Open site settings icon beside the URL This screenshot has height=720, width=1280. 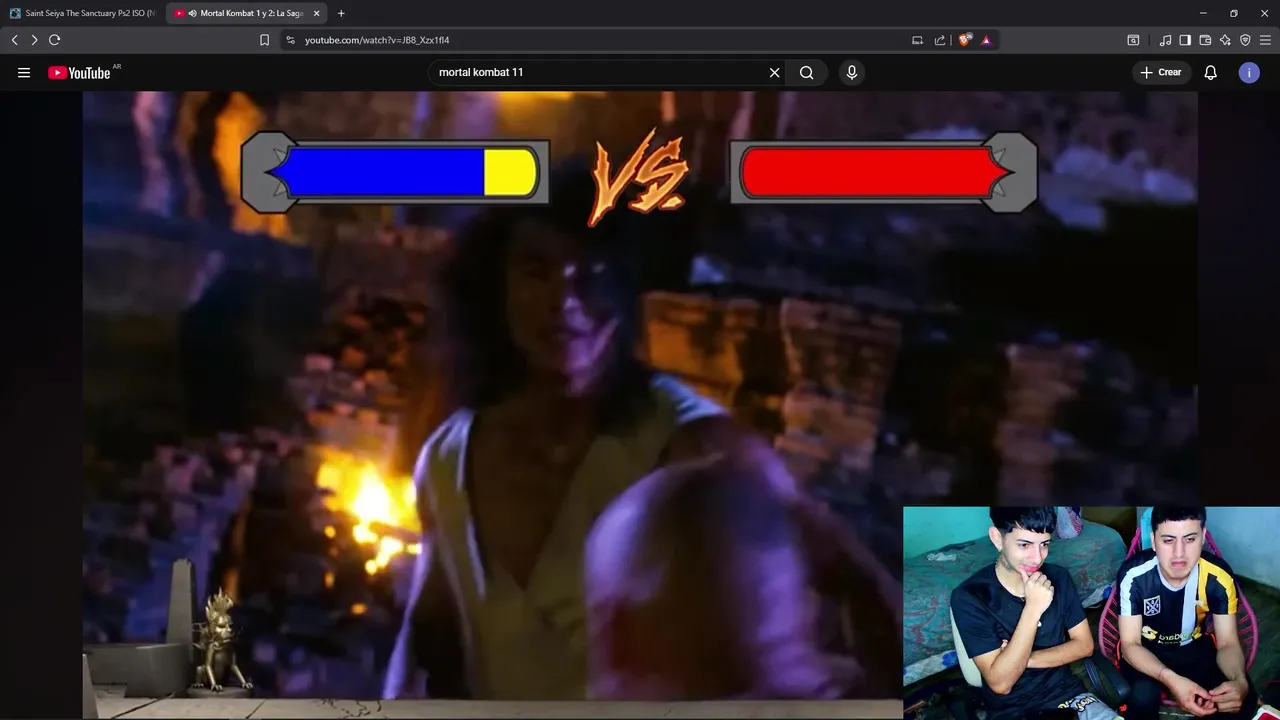point(290,40)
